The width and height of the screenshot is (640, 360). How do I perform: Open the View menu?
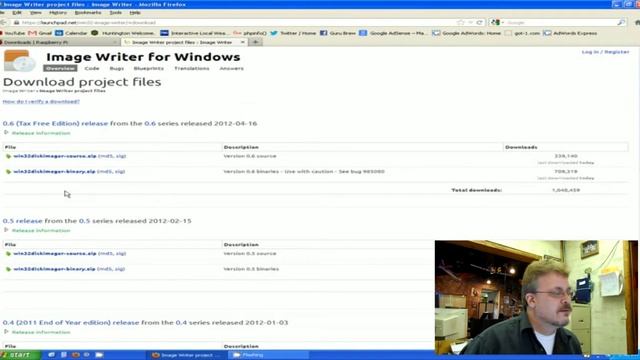[x=36, y=13]
